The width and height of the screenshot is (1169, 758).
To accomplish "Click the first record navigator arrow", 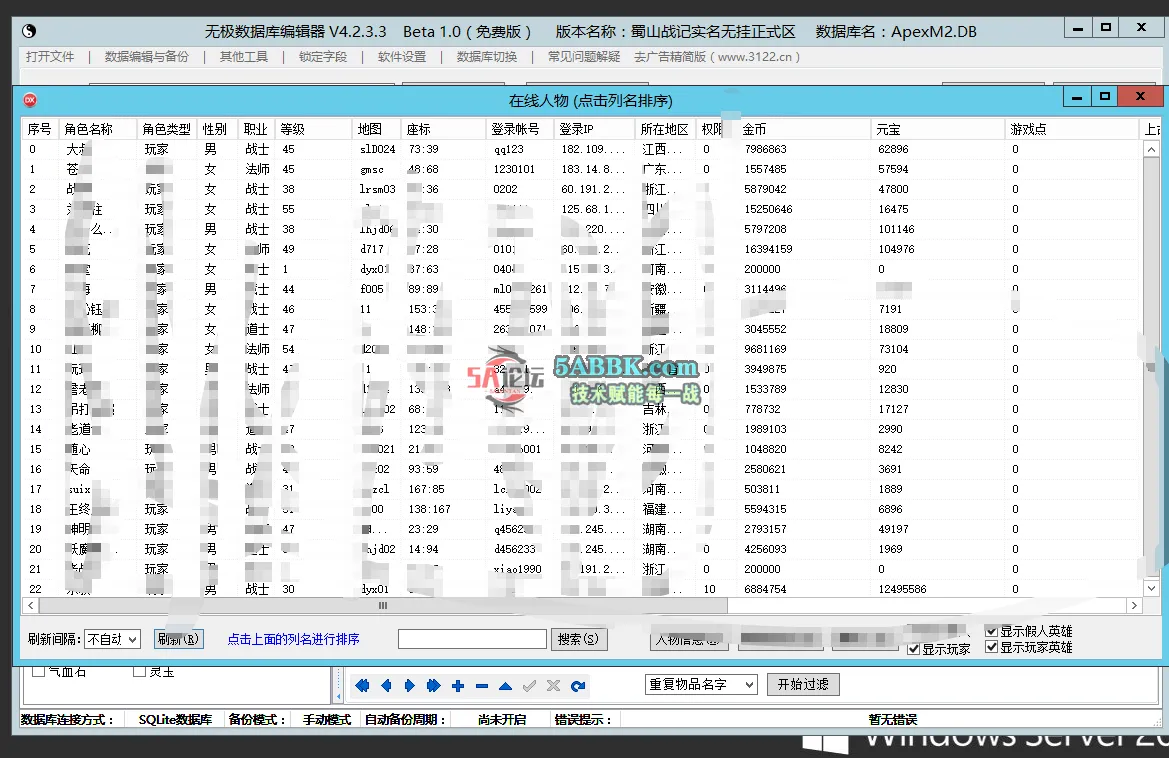I will click(362, 686).
